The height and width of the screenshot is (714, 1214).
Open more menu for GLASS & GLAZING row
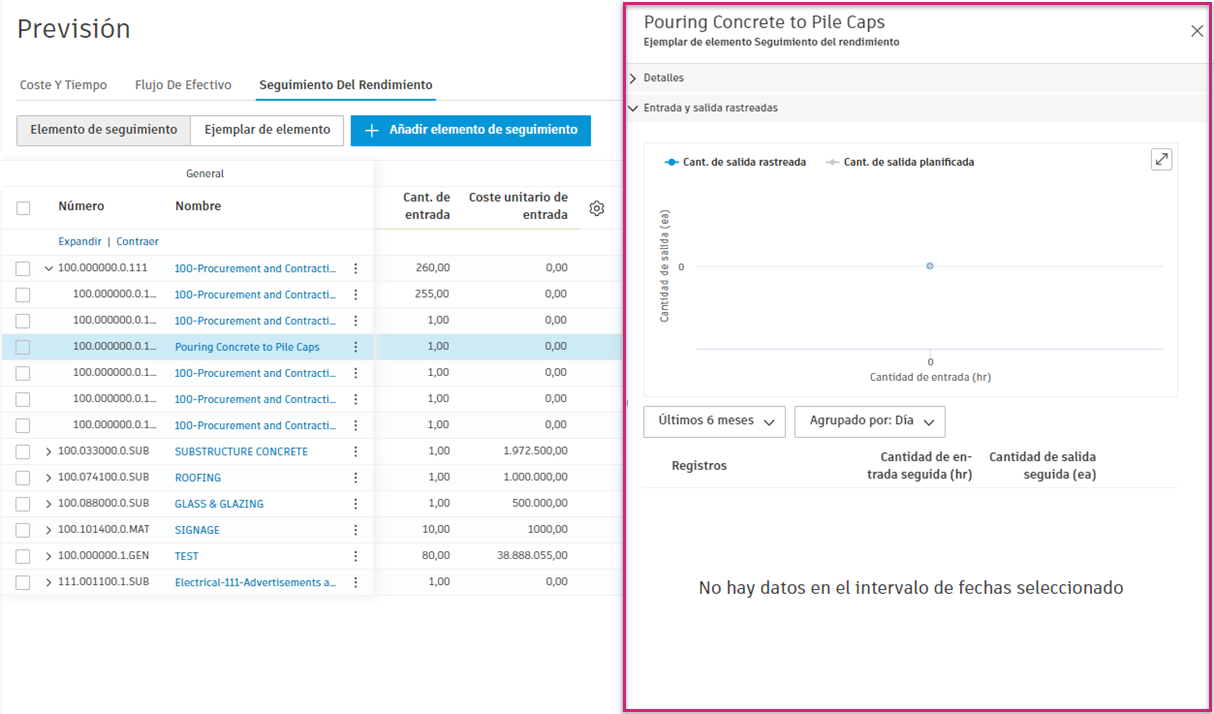point(355,503)
